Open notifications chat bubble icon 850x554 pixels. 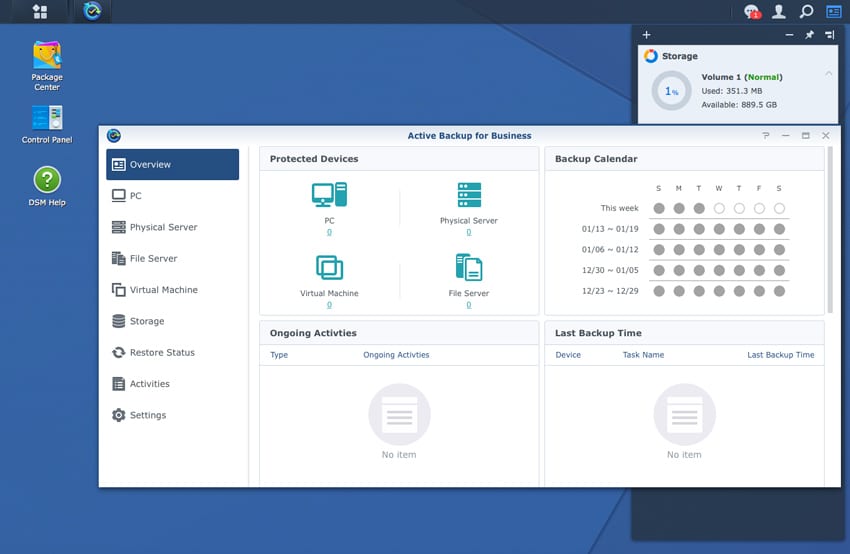point(752,11)
